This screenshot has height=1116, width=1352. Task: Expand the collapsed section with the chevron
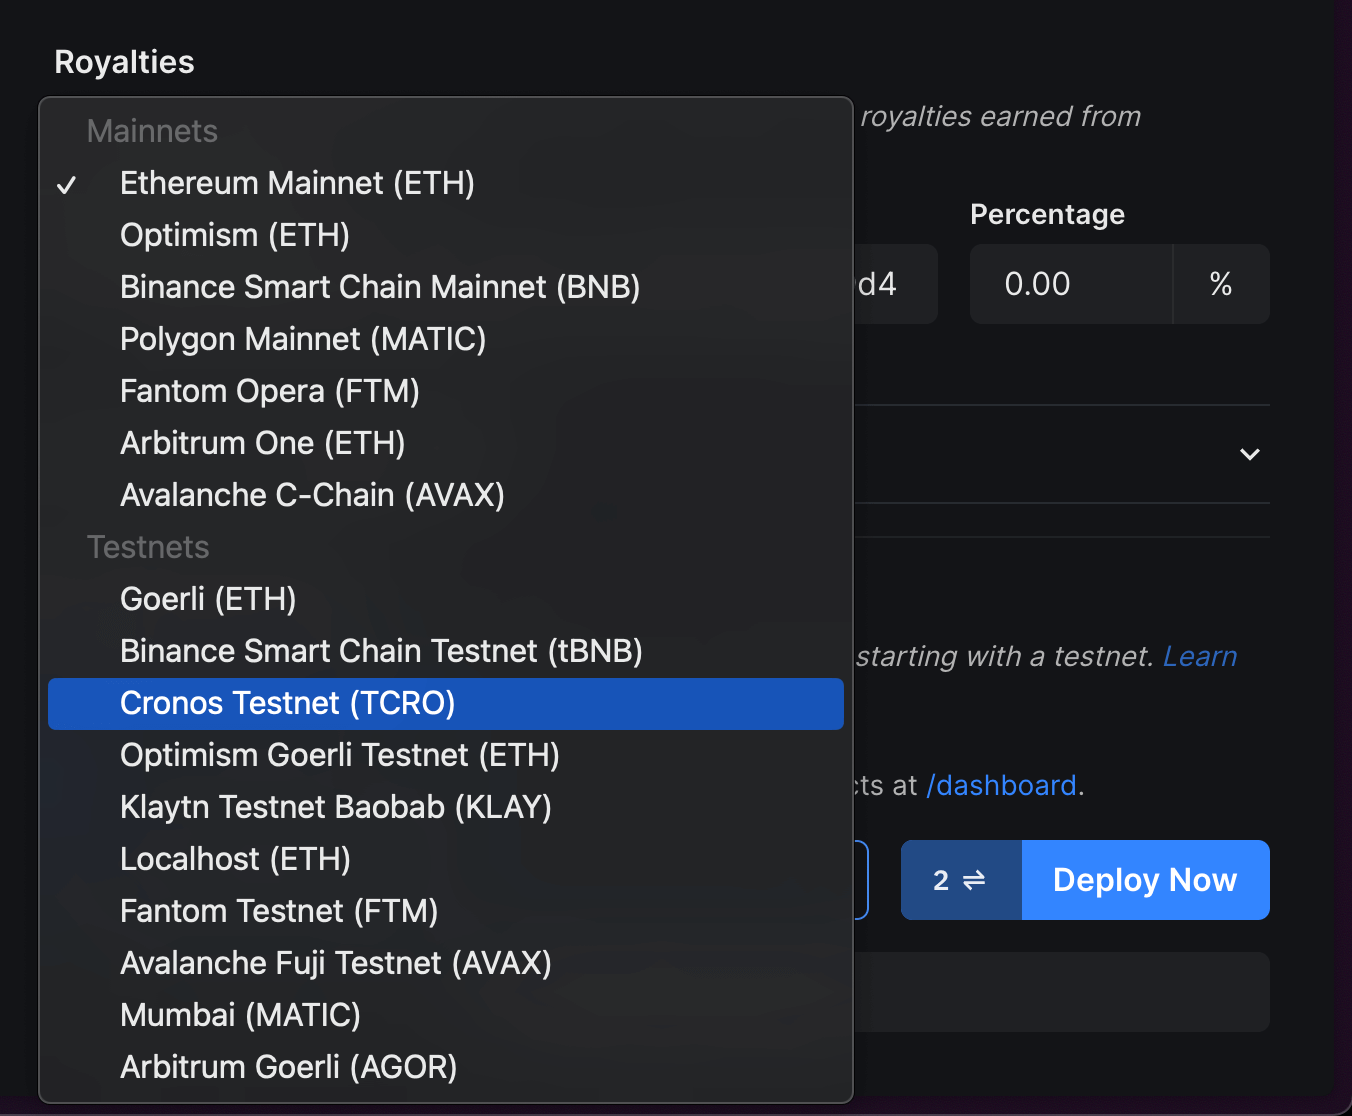1250,454
